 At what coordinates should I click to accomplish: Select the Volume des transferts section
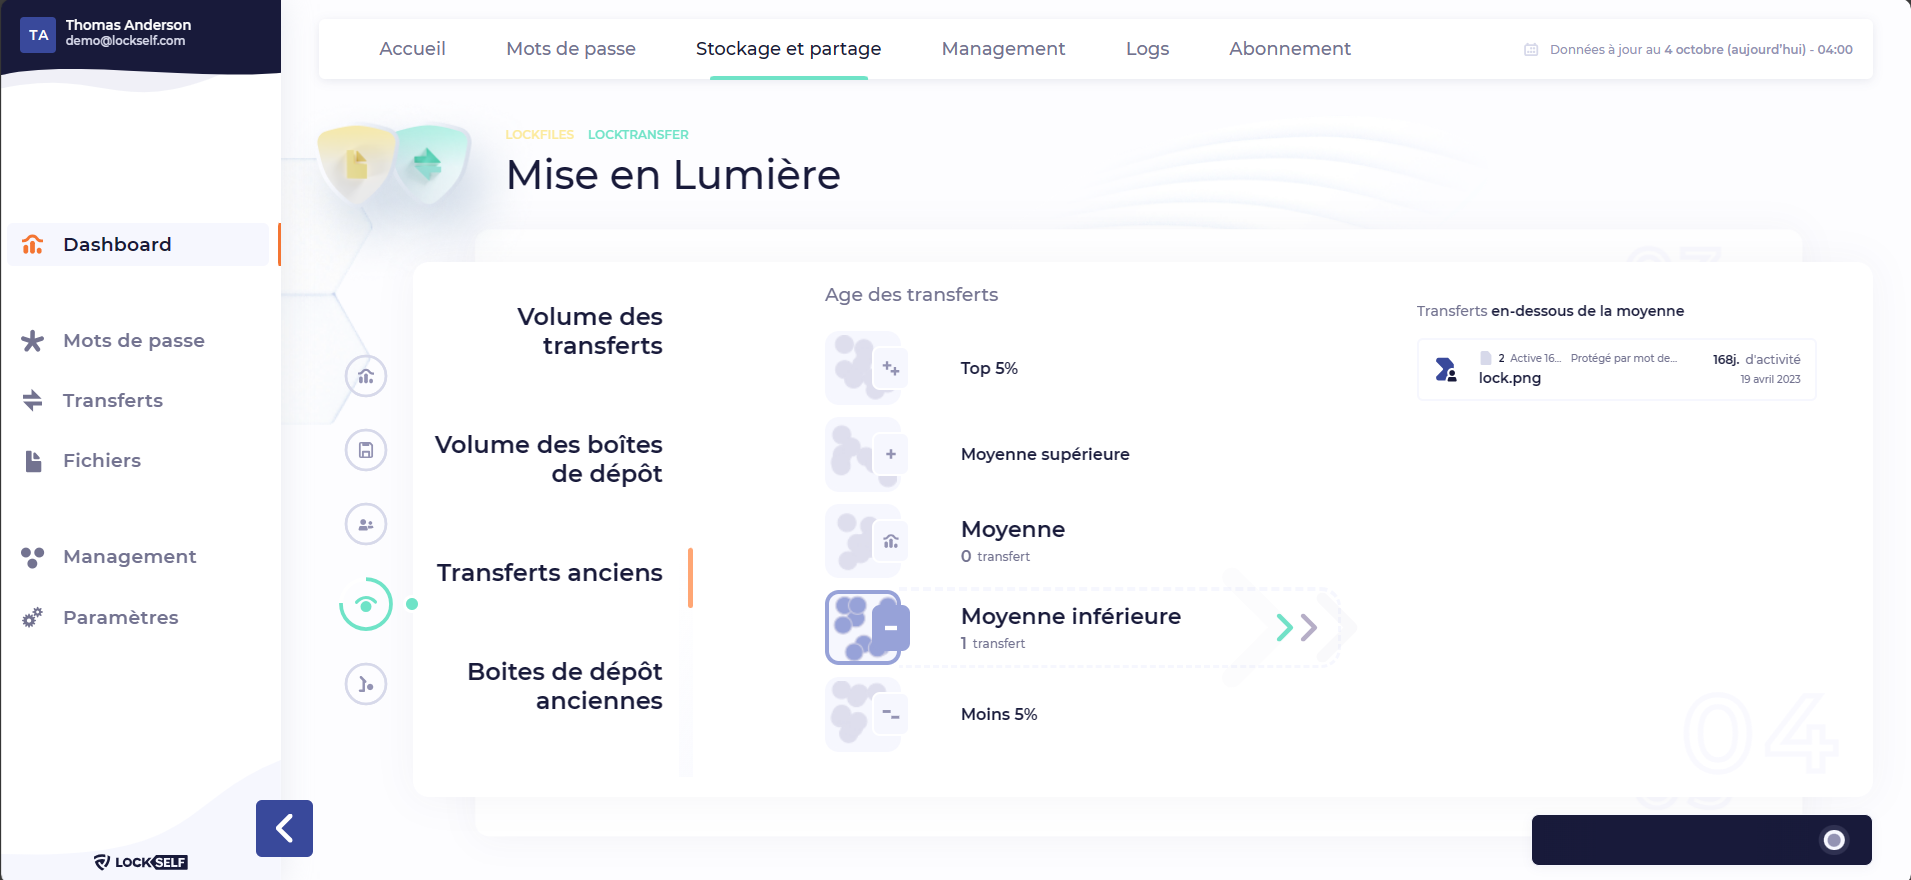[589, 331]
